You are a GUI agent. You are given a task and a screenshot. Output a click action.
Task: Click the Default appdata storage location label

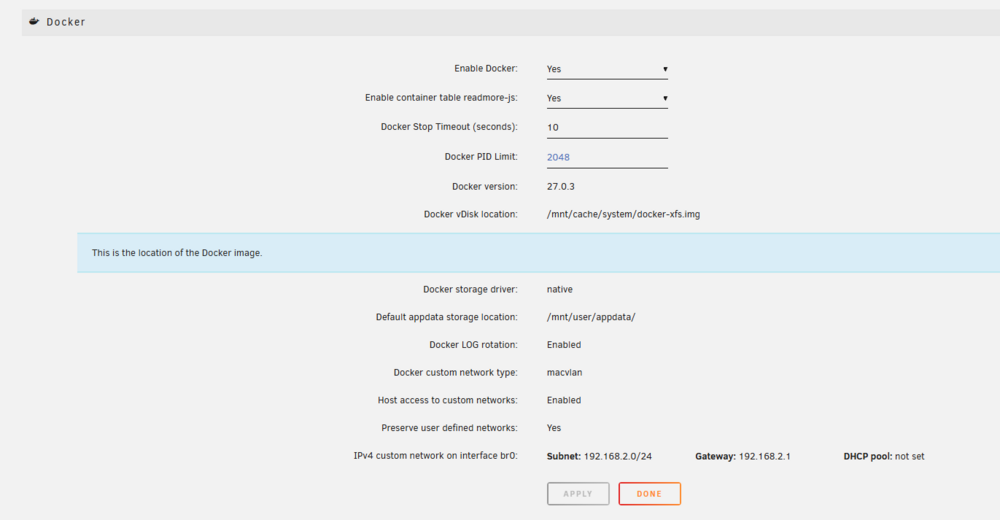click(446, 317)
